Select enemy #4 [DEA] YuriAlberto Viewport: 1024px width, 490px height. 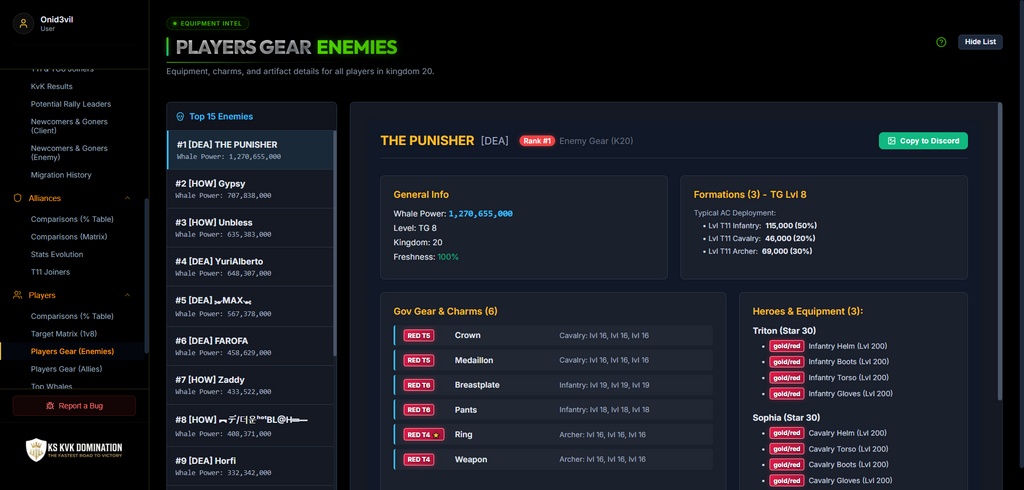(250, 267)
